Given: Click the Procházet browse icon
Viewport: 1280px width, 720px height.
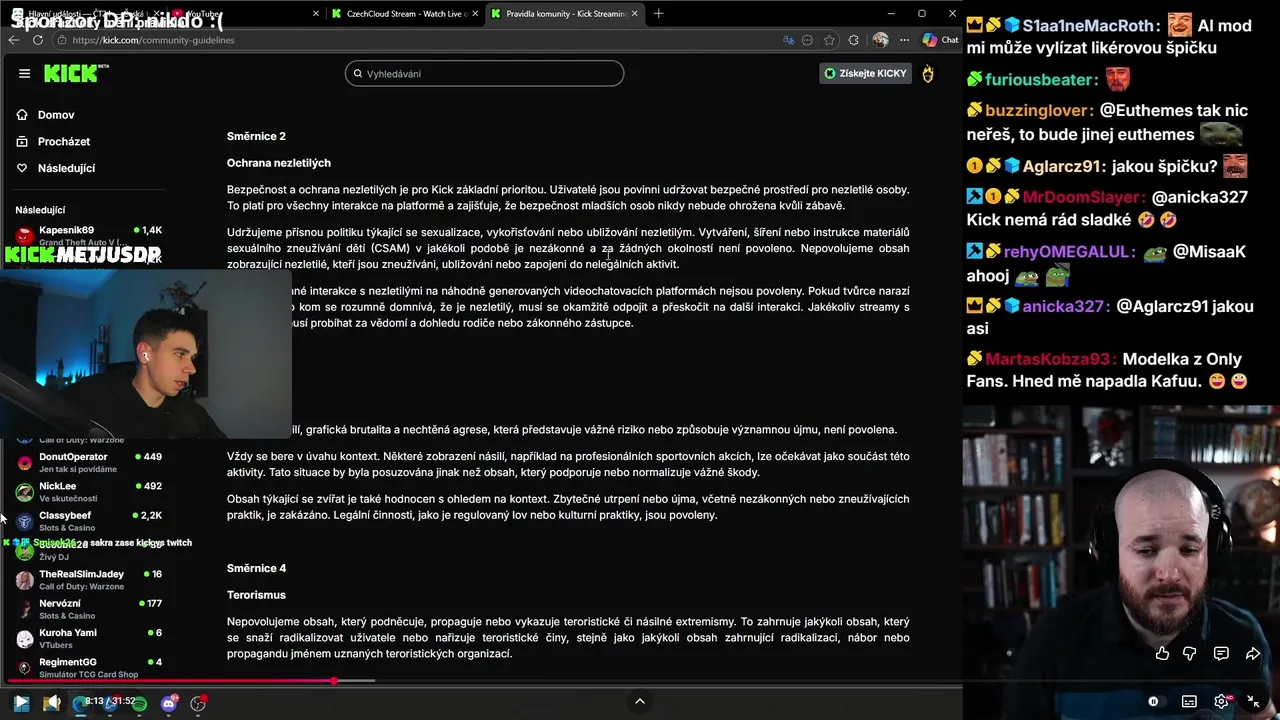Looking at the screenshot, I should pos(22,142).
